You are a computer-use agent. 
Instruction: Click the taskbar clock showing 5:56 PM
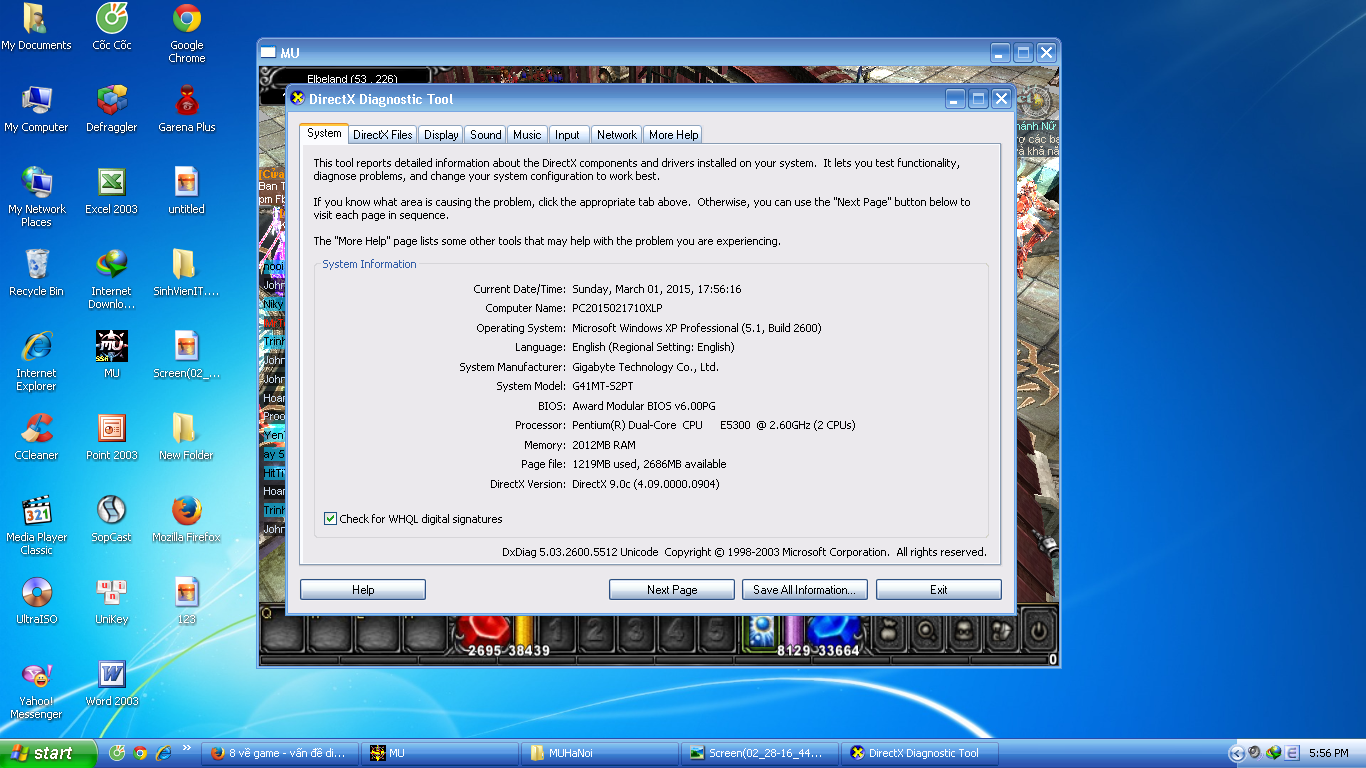coord(1328,754)
